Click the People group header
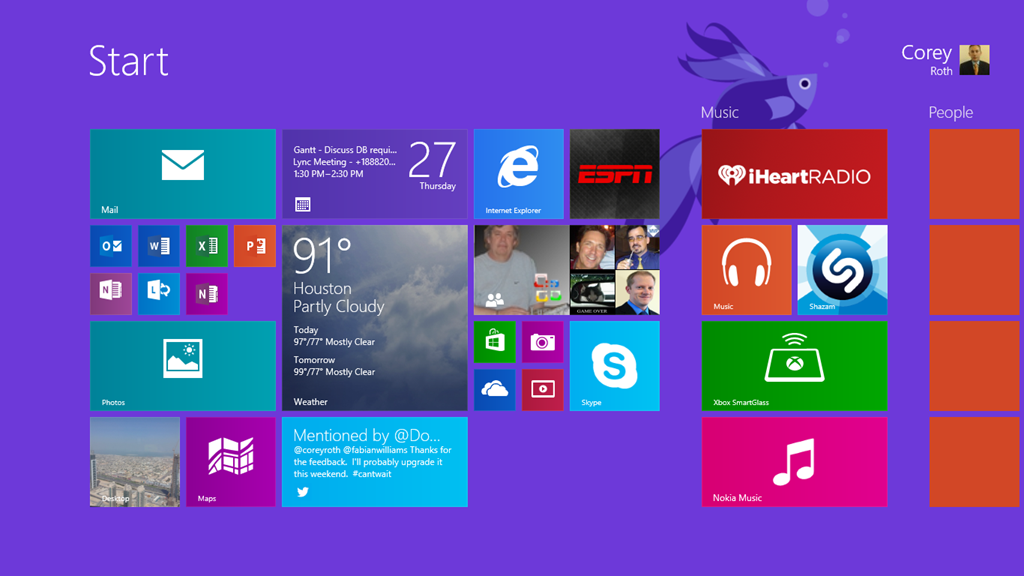Image resolution: width=1024 pixels, height=576 pixels. click(x=951, y=112)
